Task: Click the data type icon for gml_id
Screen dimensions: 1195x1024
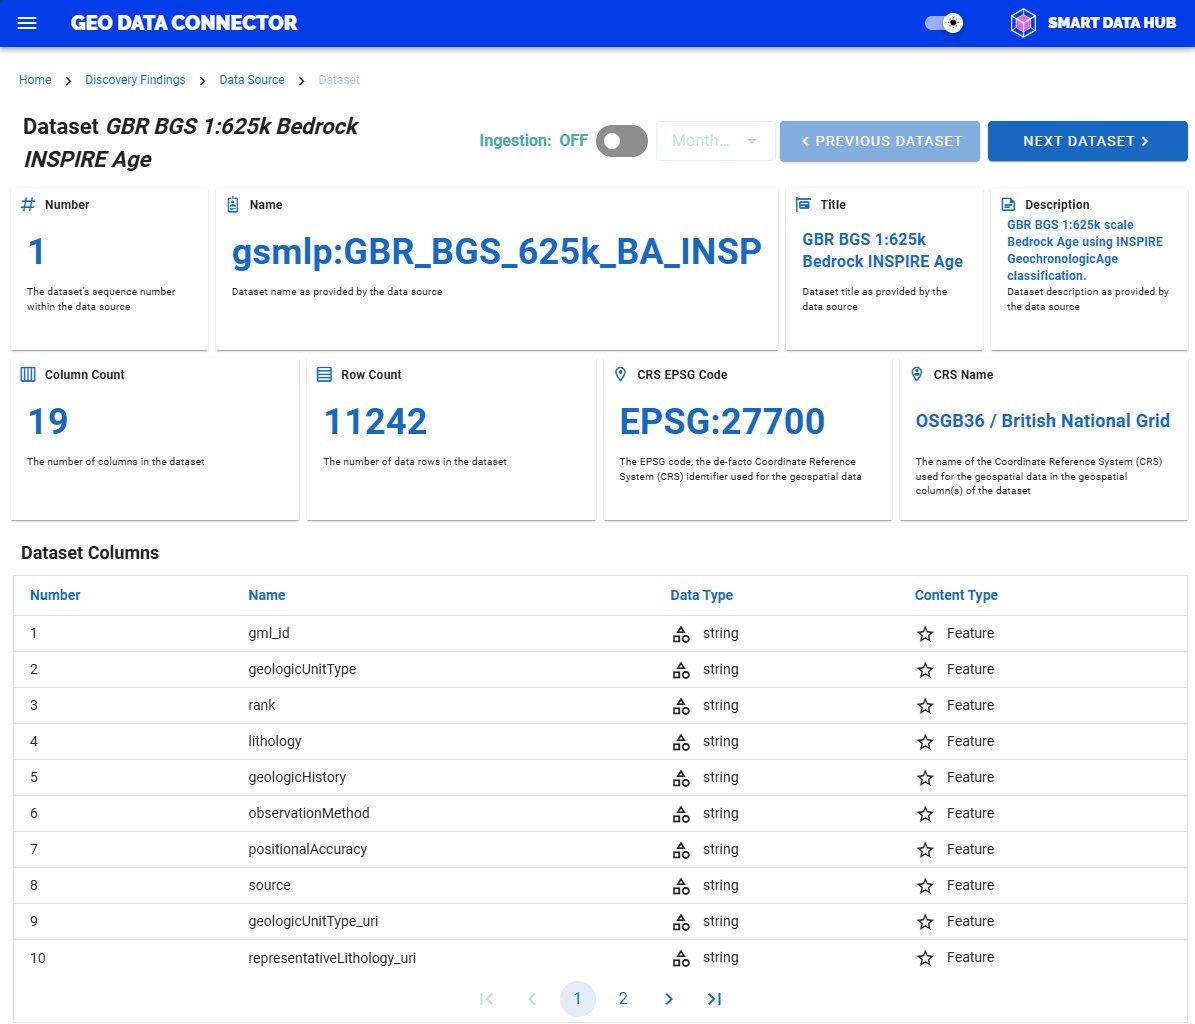Action: [x=681, y=634]
